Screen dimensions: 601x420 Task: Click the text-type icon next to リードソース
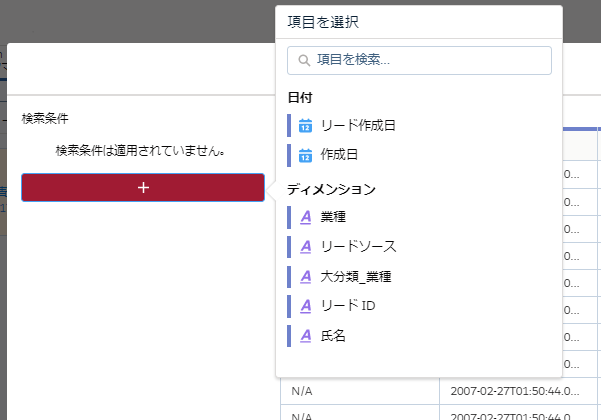click(x=306, y=246)
